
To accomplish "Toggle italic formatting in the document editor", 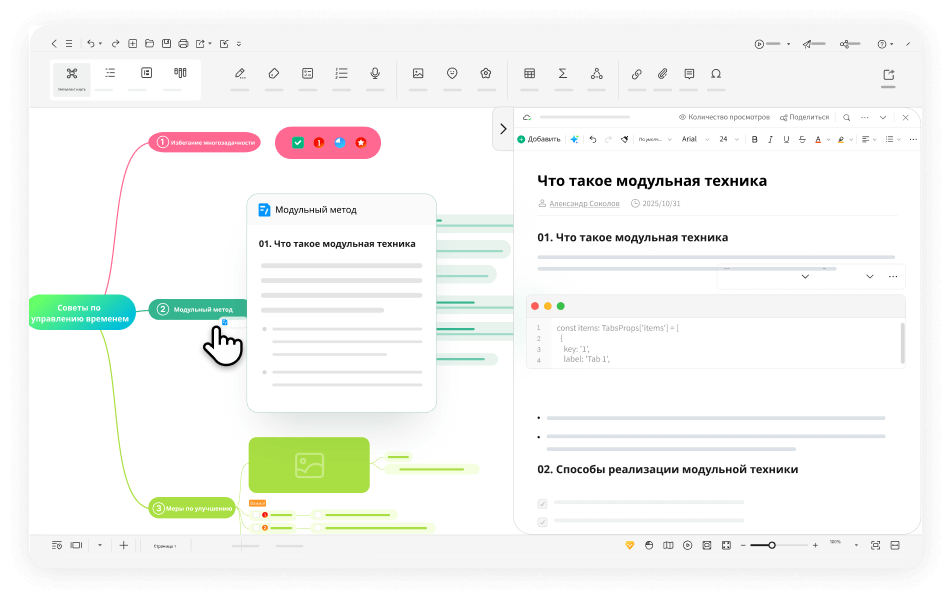I will [x=771, y=139].
